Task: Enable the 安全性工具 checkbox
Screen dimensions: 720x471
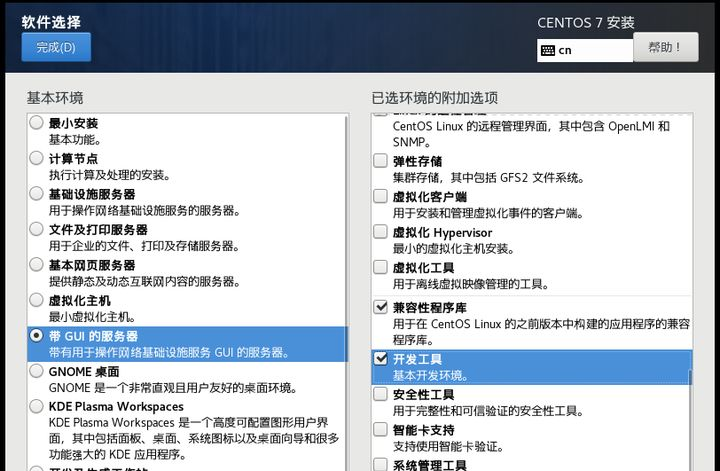Action: coord(380,394)
